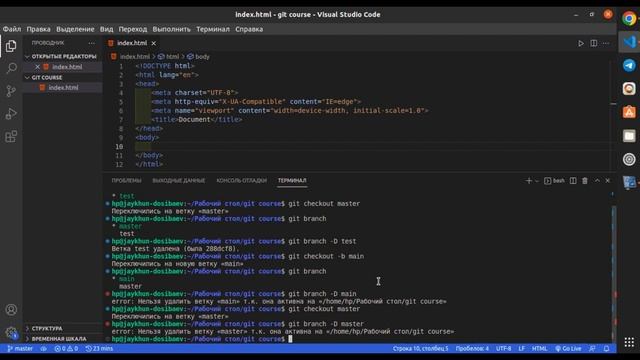Screen dimensions: 640x360
Task: Open the Search view in activity bar
Action: pyautogui.click(x=11, y=68)
